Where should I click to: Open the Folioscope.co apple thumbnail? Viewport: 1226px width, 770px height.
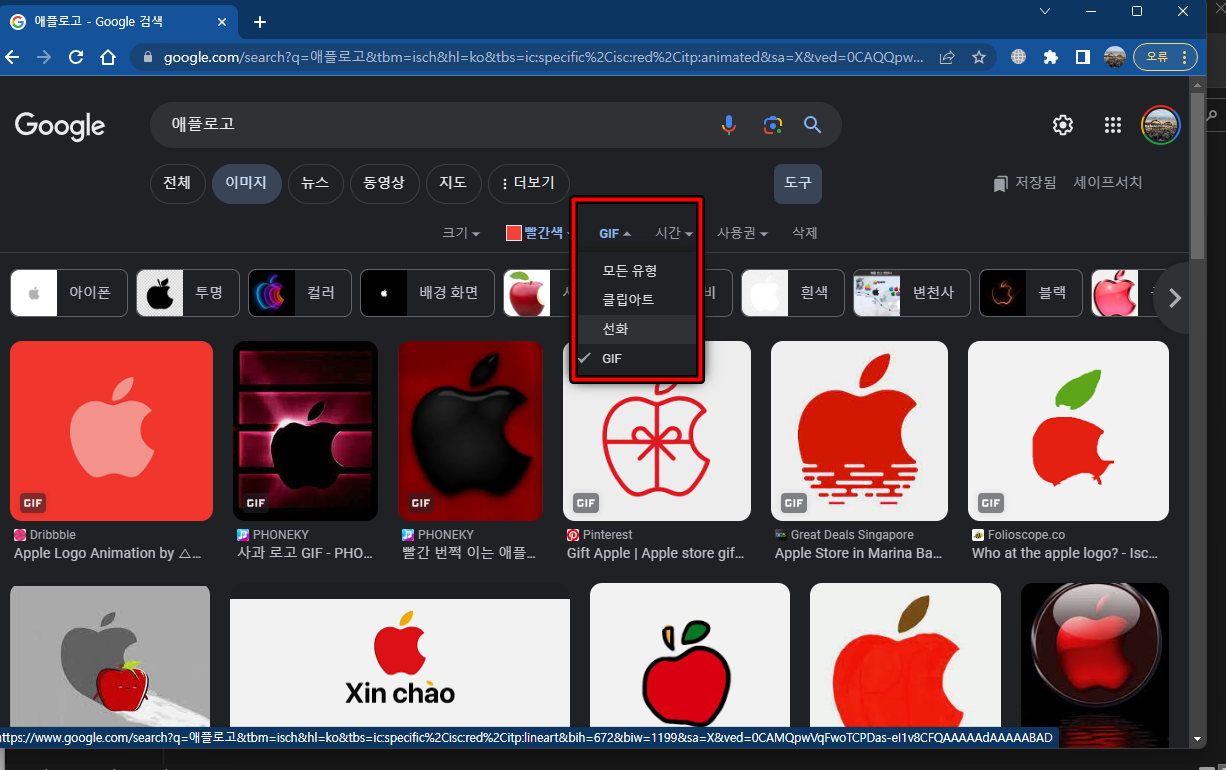(x=1068, y=431)
